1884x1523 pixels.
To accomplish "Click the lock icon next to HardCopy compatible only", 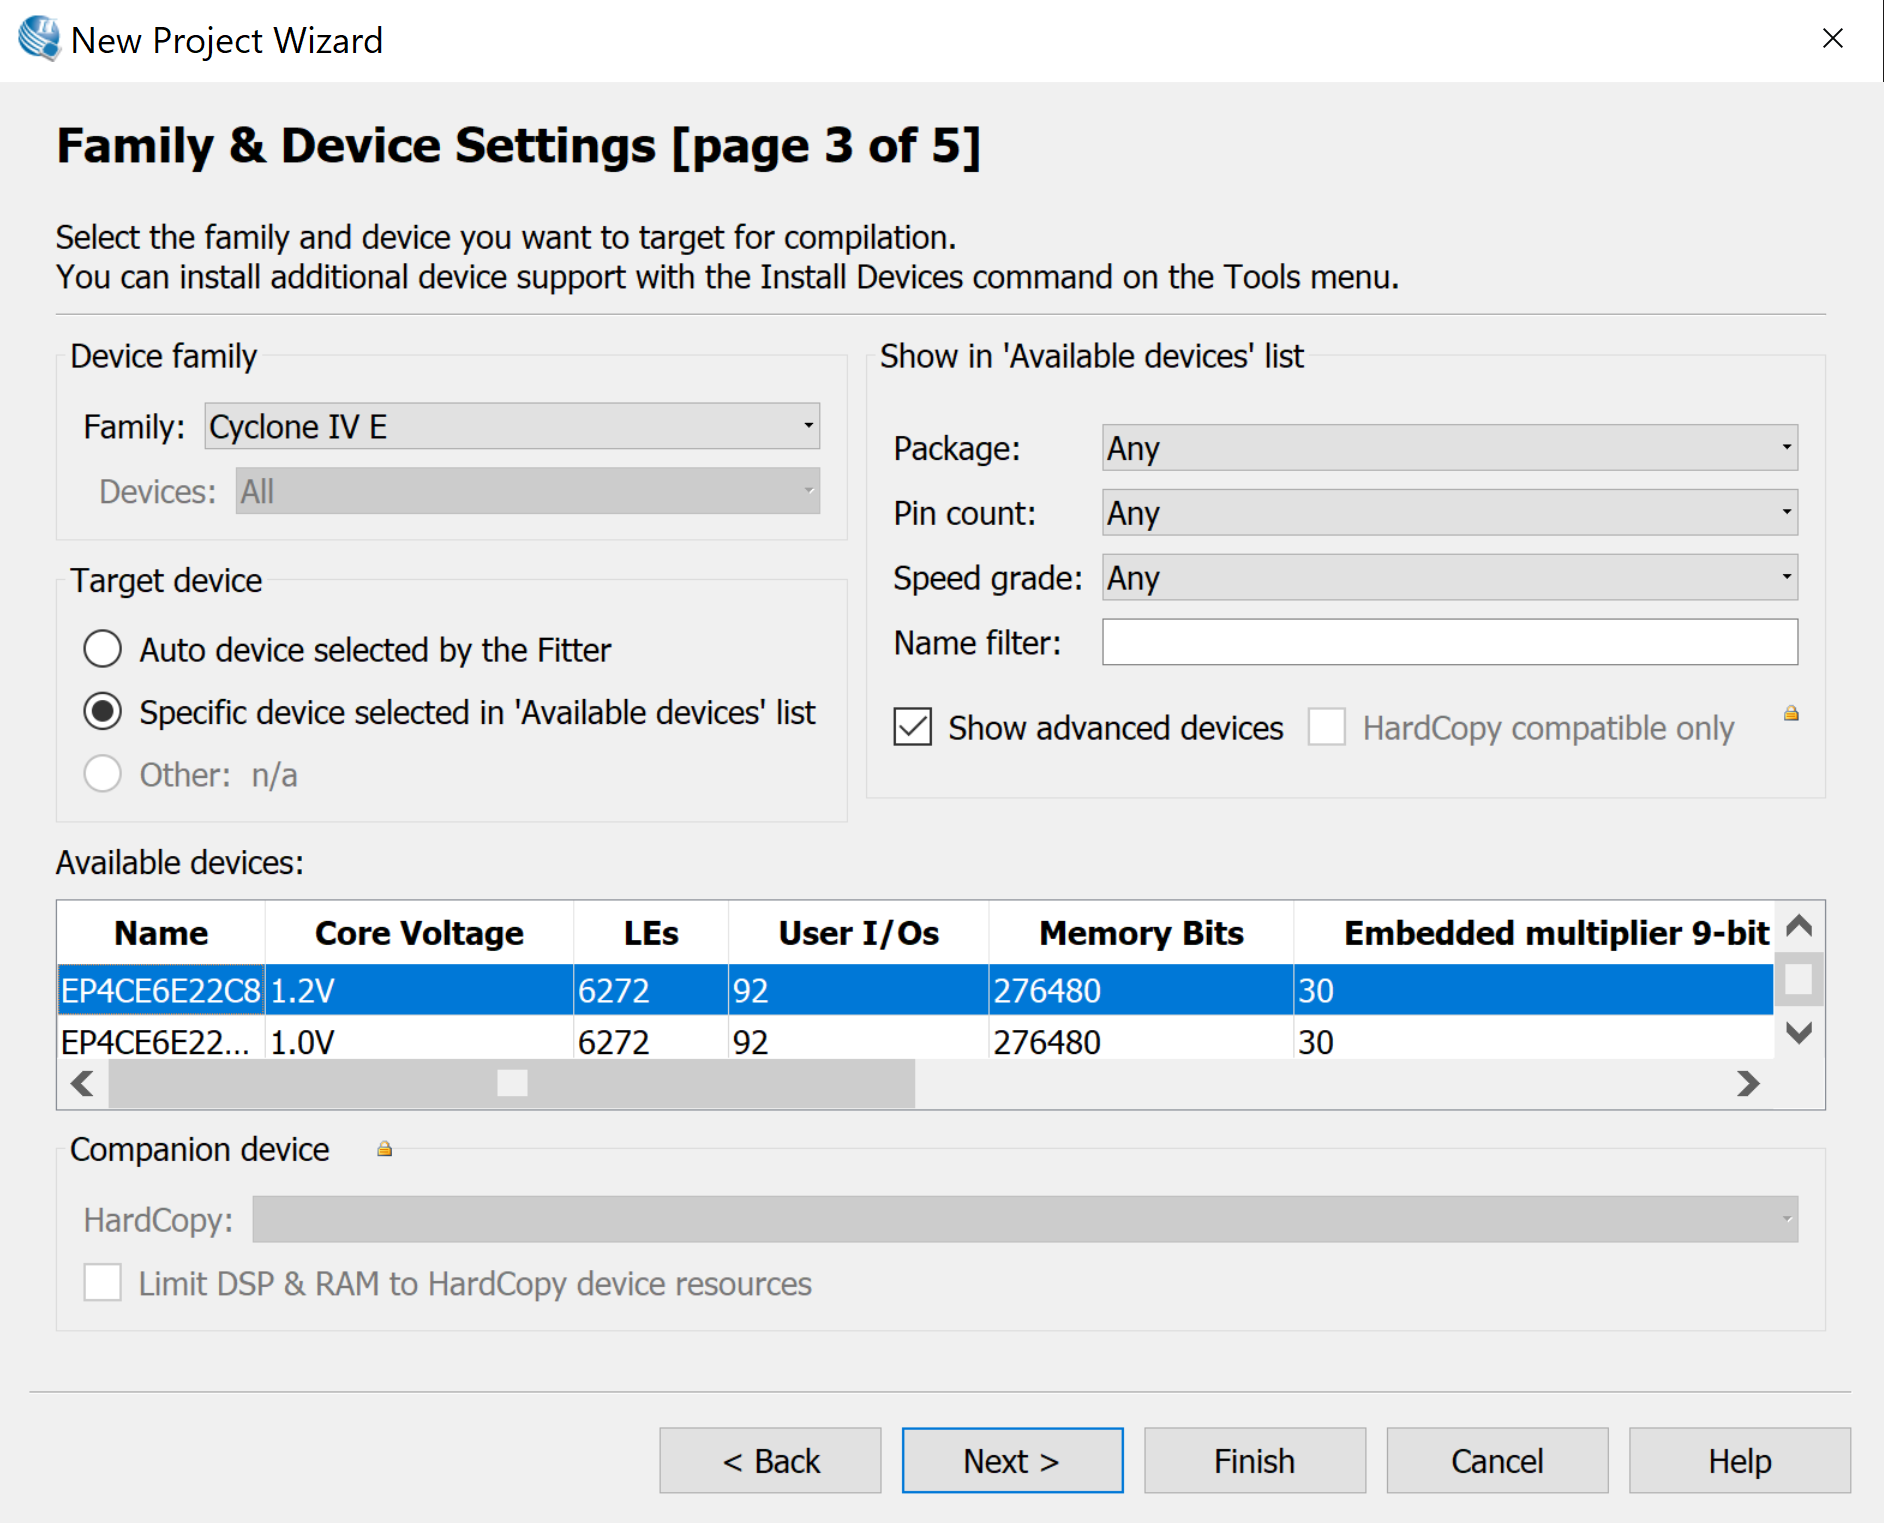I will [1791, 713].
